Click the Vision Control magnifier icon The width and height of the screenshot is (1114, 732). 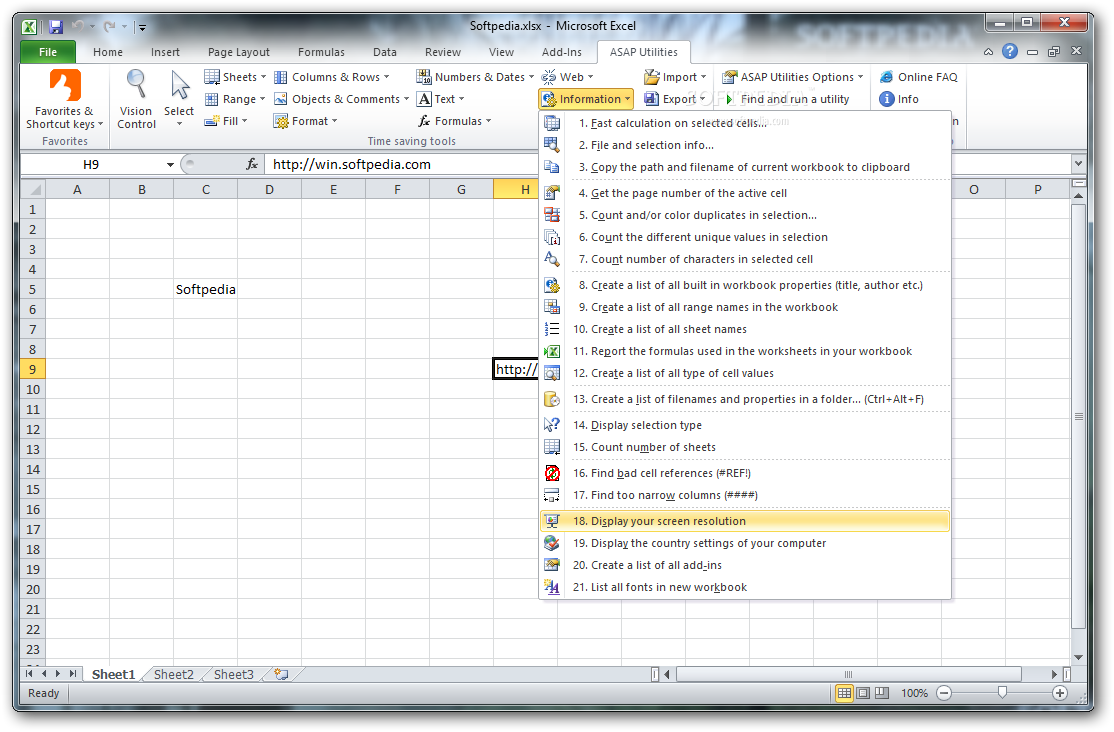(x=136, y=85)
